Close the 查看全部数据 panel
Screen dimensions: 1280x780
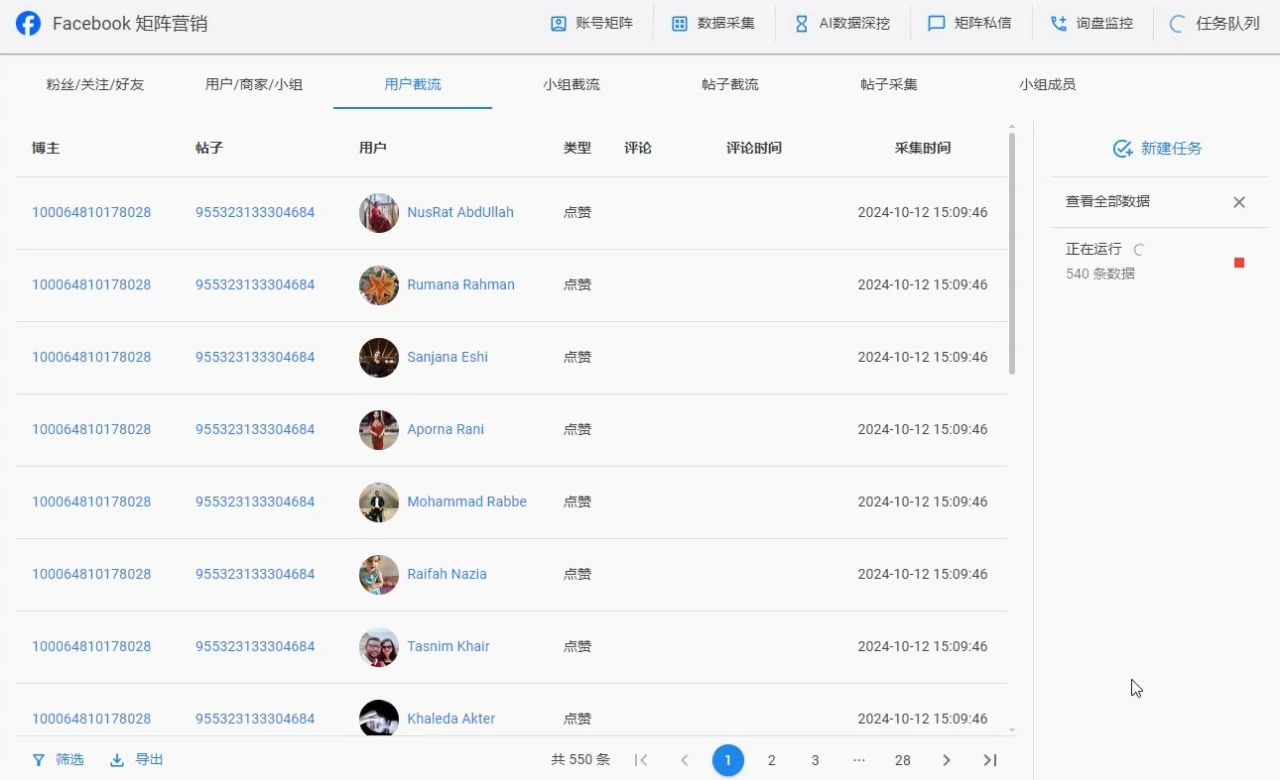(1239, 202)
